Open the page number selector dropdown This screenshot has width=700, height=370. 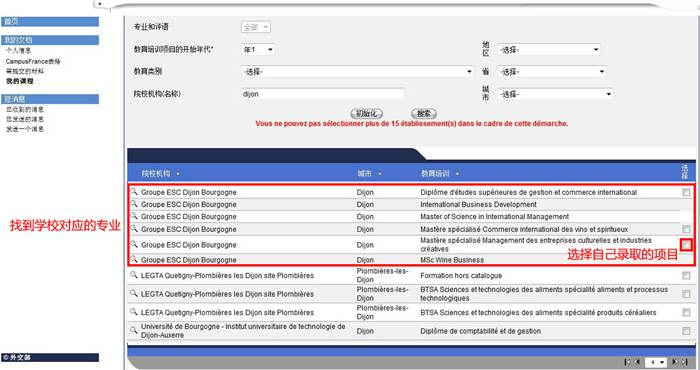pyautogui.click(x=656, y=362)
